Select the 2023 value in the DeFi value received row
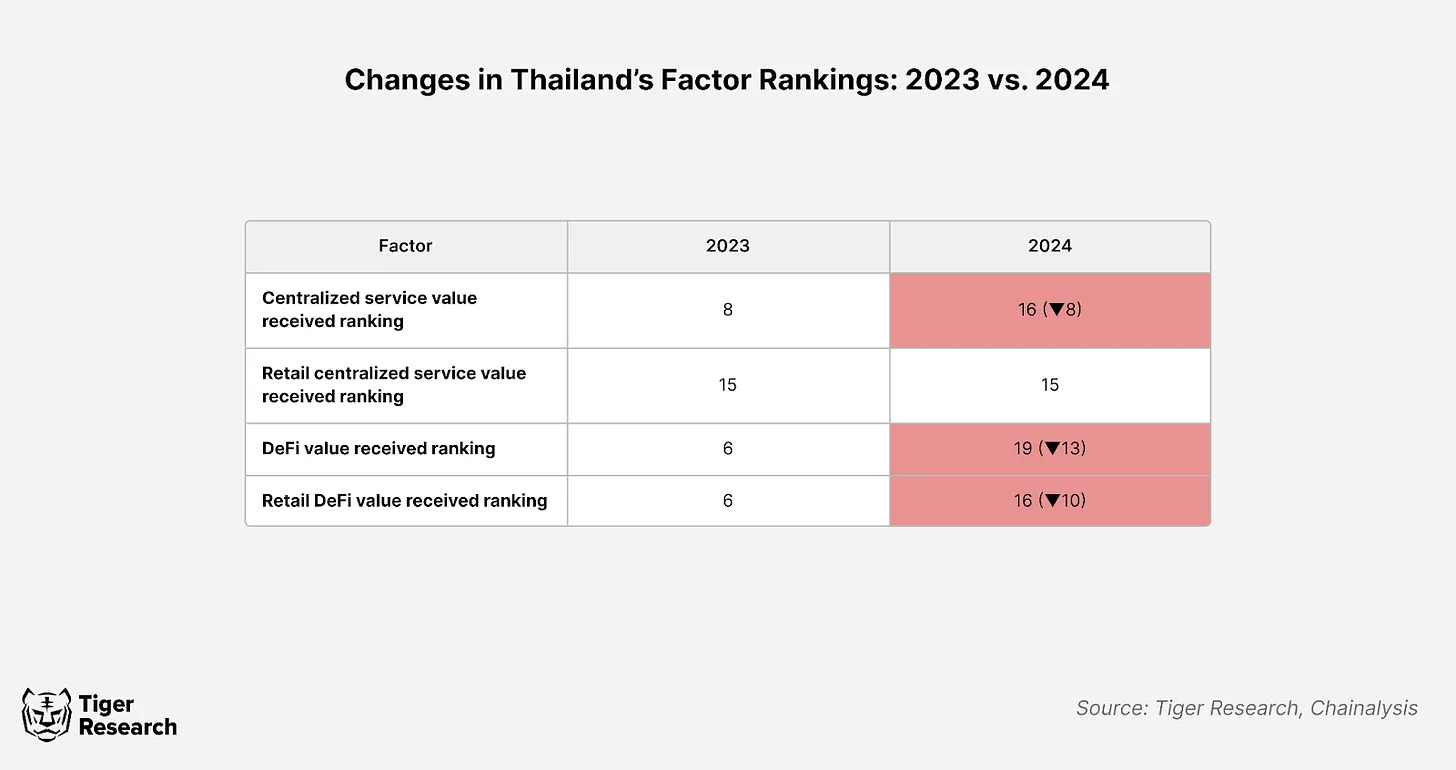The height and width of the screenshot is (770, 1456). tap(727, 449)
